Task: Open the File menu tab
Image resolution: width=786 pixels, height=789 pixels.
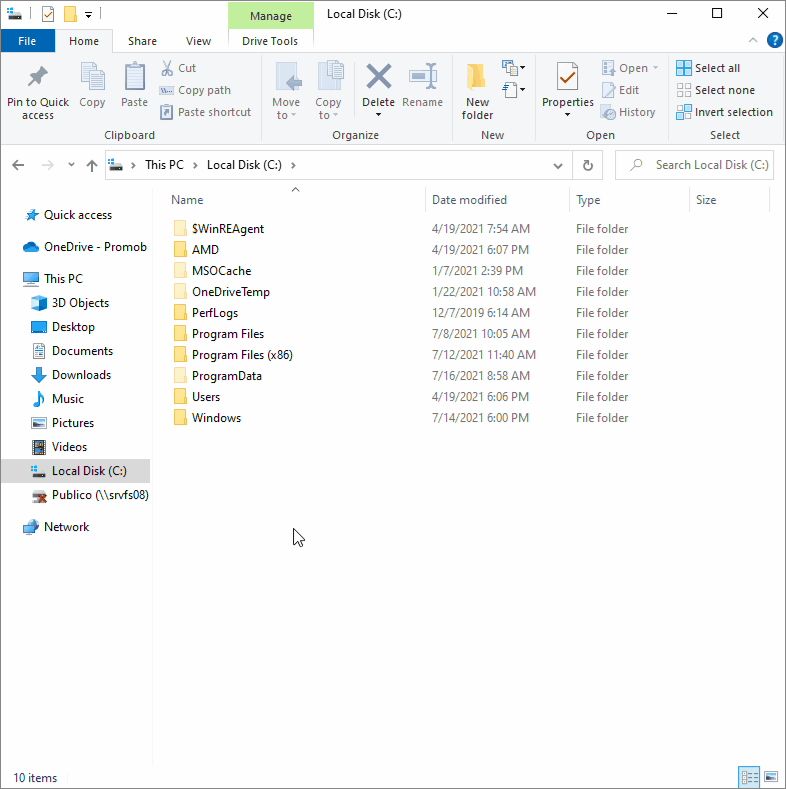Action: [x=27, y=41]
